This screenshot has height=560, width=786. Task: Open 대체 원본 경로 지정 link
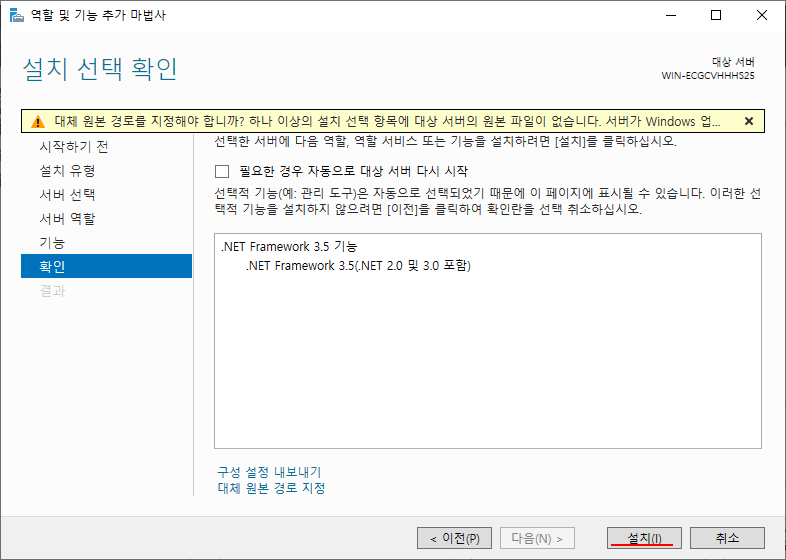(x=271, y=488)
